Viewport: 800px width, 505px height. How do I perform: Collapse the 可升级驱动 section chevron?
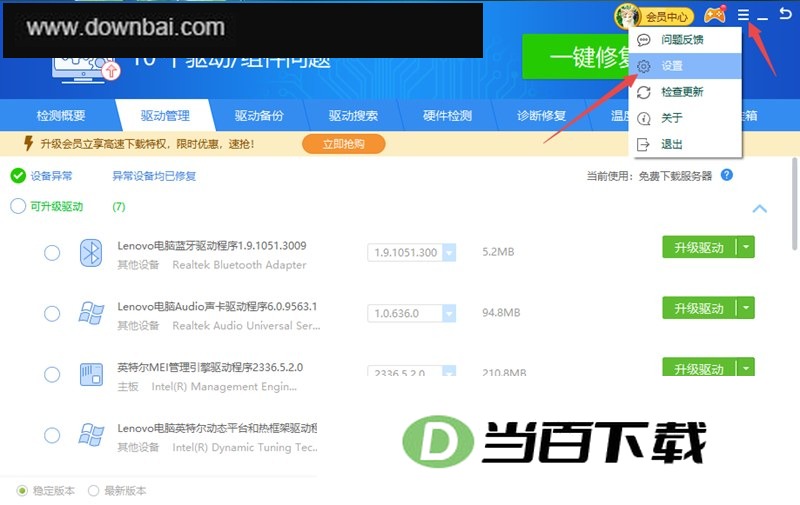pos(760,208)
